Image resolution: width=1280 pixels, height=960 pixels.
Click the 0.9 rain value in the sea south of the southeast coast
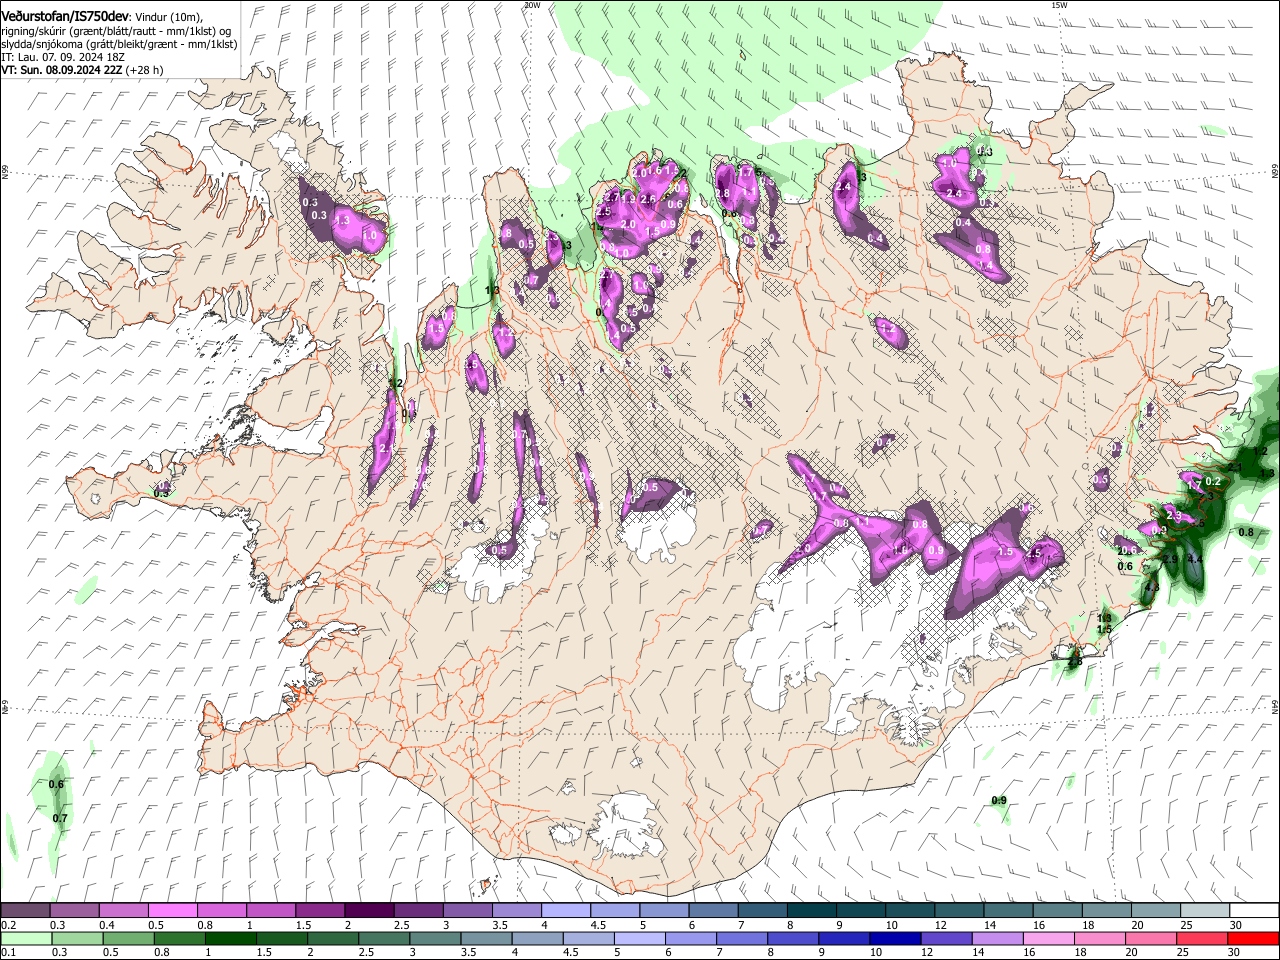pos(999,800)
